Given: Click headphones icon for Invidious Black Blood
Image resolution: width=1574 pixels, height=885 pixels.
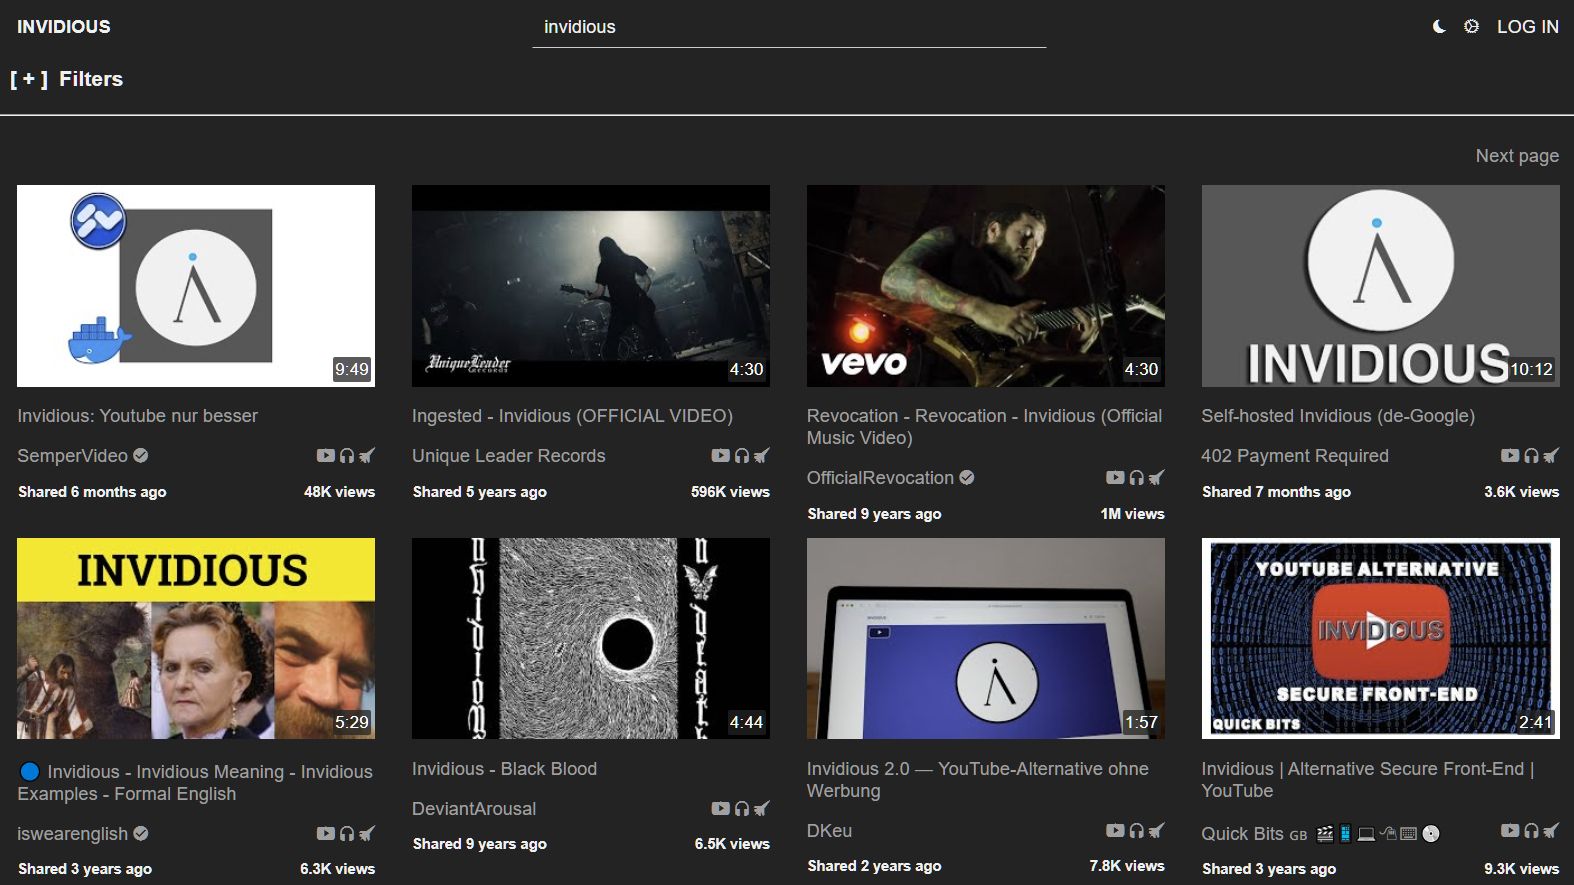Looking at the screenshot, I should click(x=742, y=809).
